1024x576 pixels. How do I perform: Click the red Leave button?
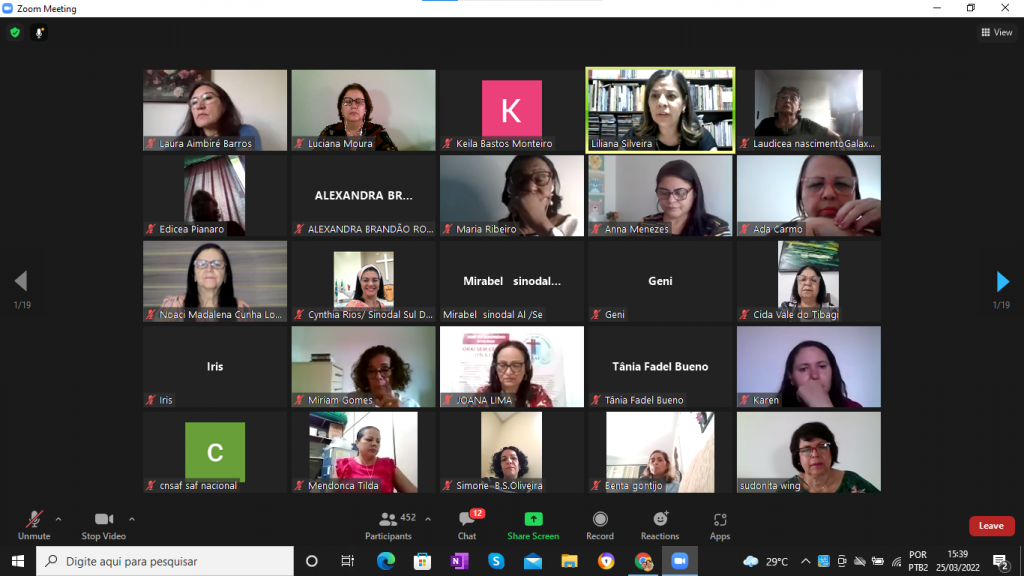[991, 526]
